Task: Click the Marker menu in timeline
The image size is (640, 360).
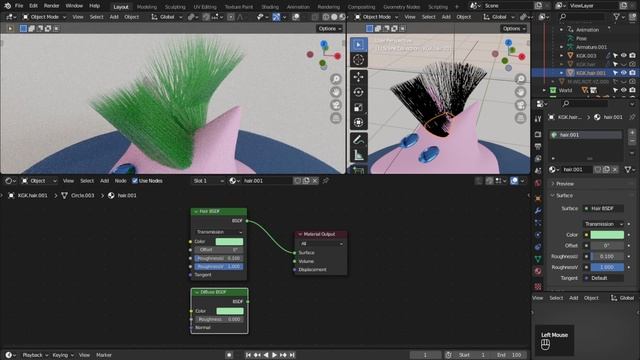Action: (x=104, y=355)
